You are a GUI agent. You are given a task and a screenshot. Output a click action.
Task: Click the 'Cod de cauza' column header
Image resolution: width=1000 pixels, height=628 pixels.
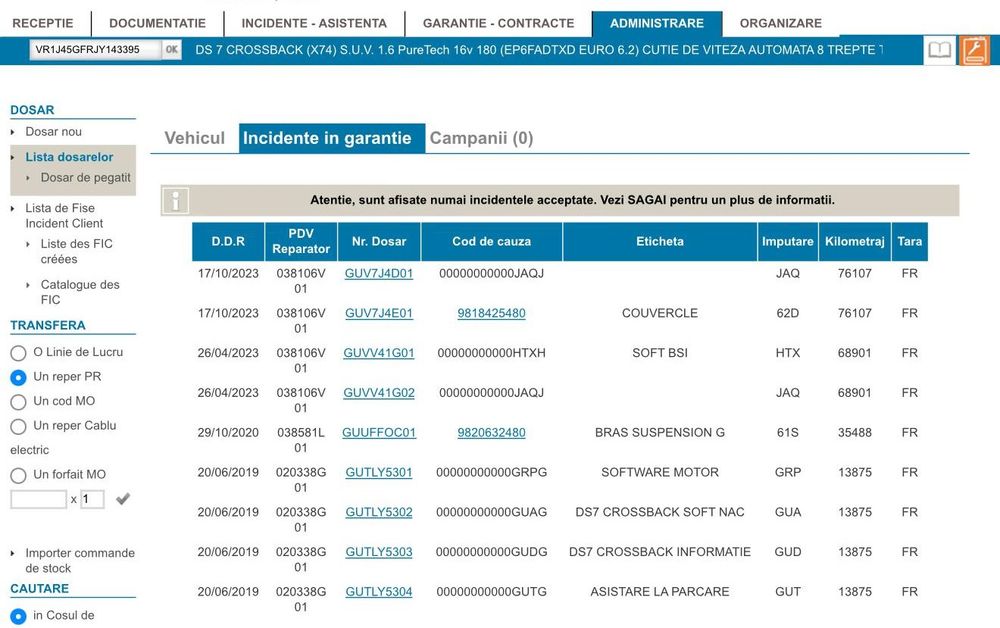492,242
